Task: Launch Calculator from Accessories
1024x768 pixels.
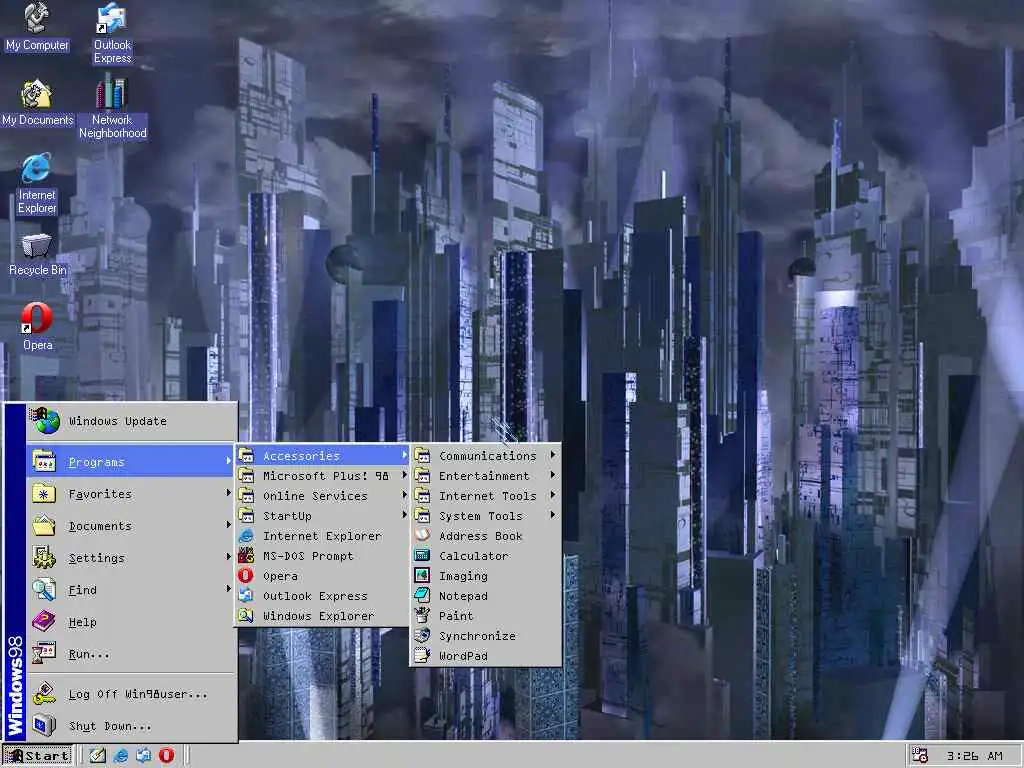Action: (x=485, y=556)
